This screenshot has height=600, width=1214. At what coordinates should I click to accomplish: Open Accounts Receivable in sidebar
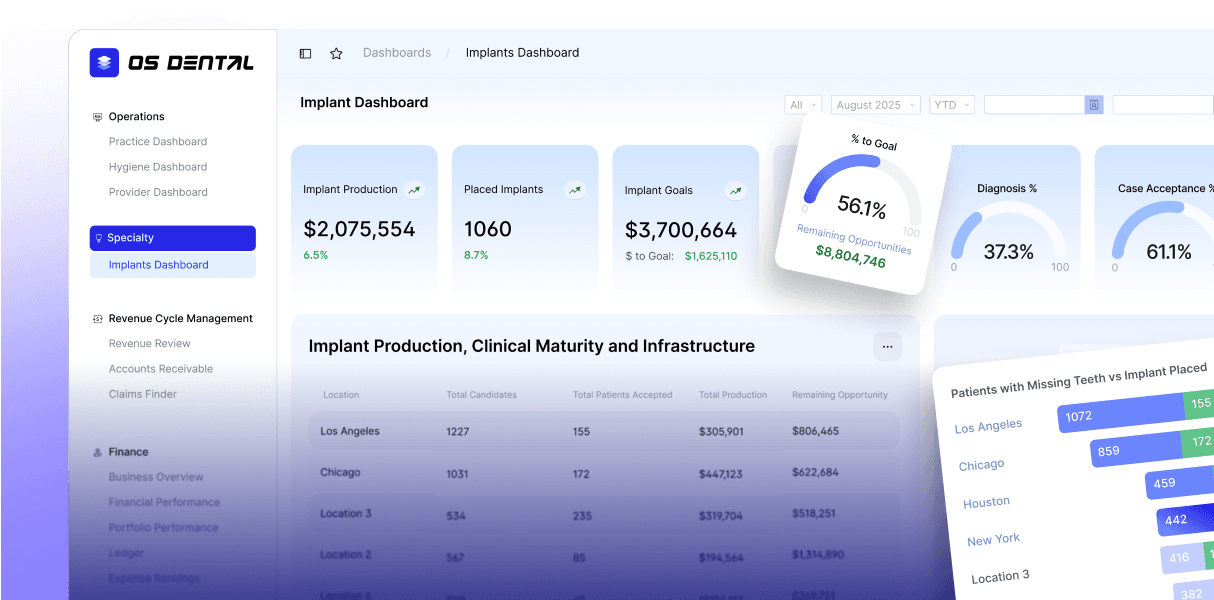pos(161,369)
